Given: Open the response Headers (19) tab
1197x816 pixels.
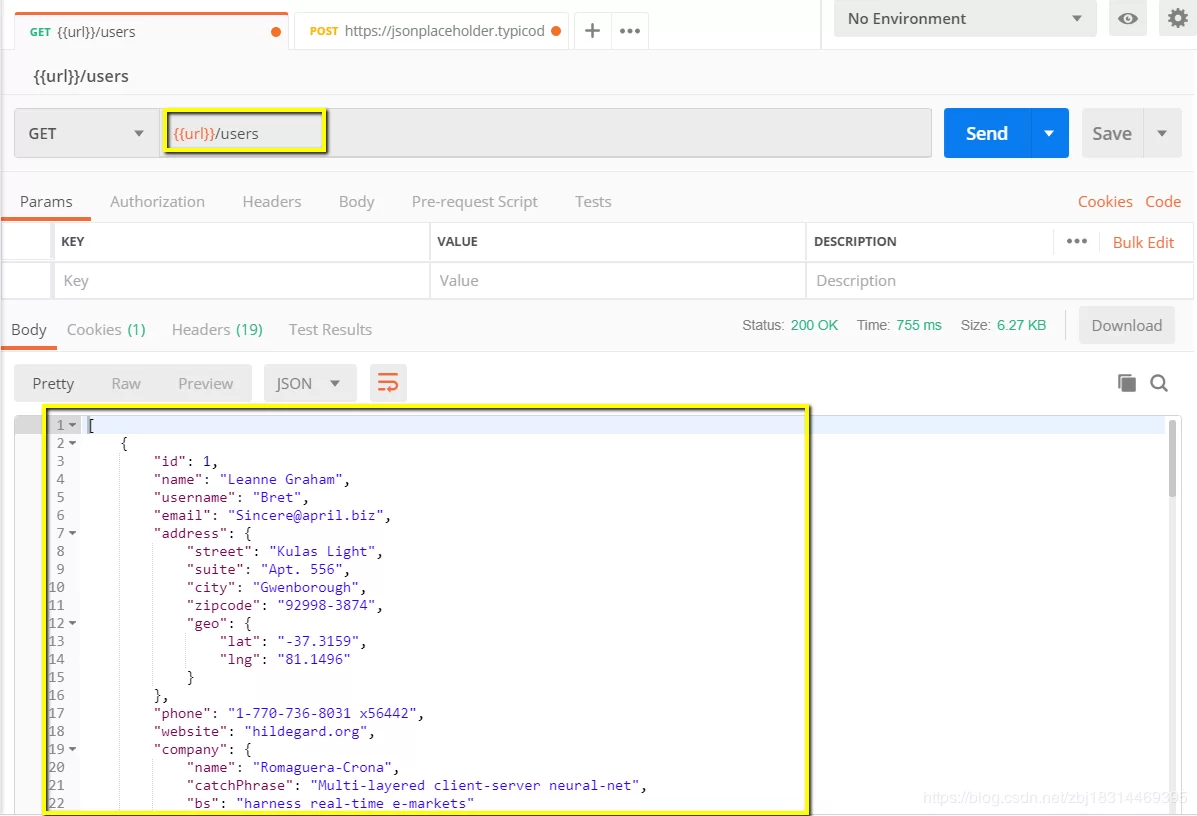Looking at the screenshot, I should (217, 330).
